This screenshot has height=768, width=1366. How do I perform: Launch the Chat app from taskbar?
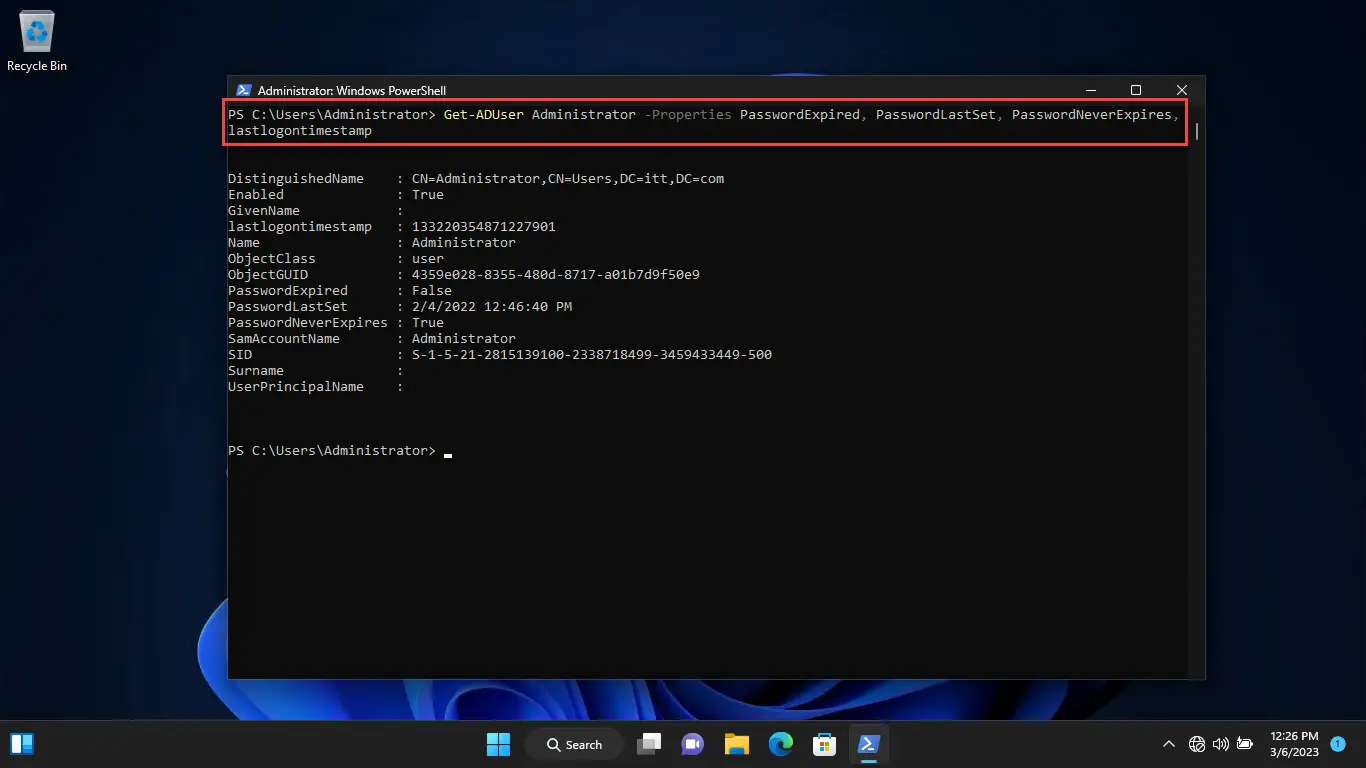pos(693,744)
